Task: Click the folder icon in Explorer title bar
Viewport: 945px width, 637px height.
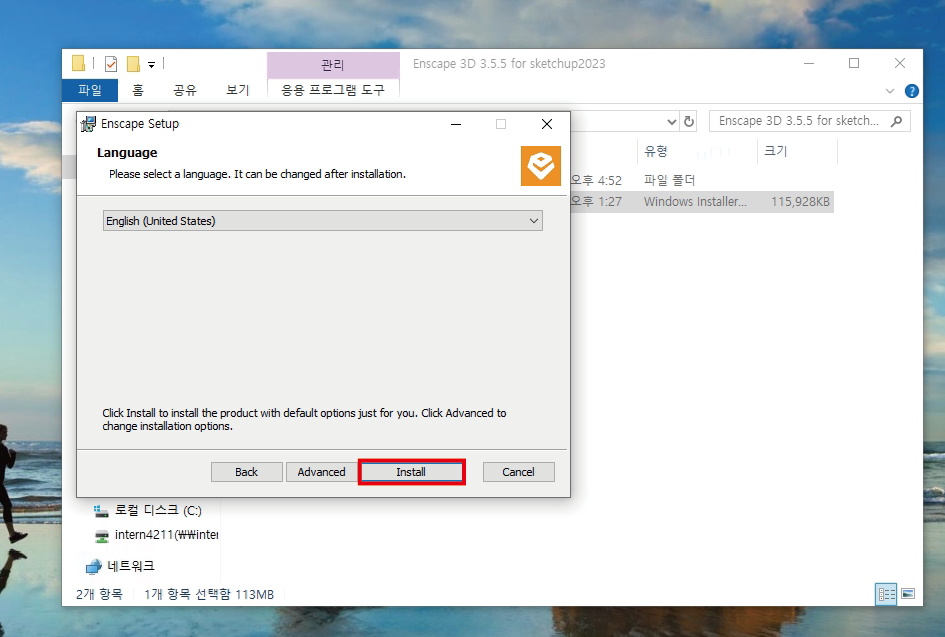Action: pyautogui.click(x=79, y=63)
